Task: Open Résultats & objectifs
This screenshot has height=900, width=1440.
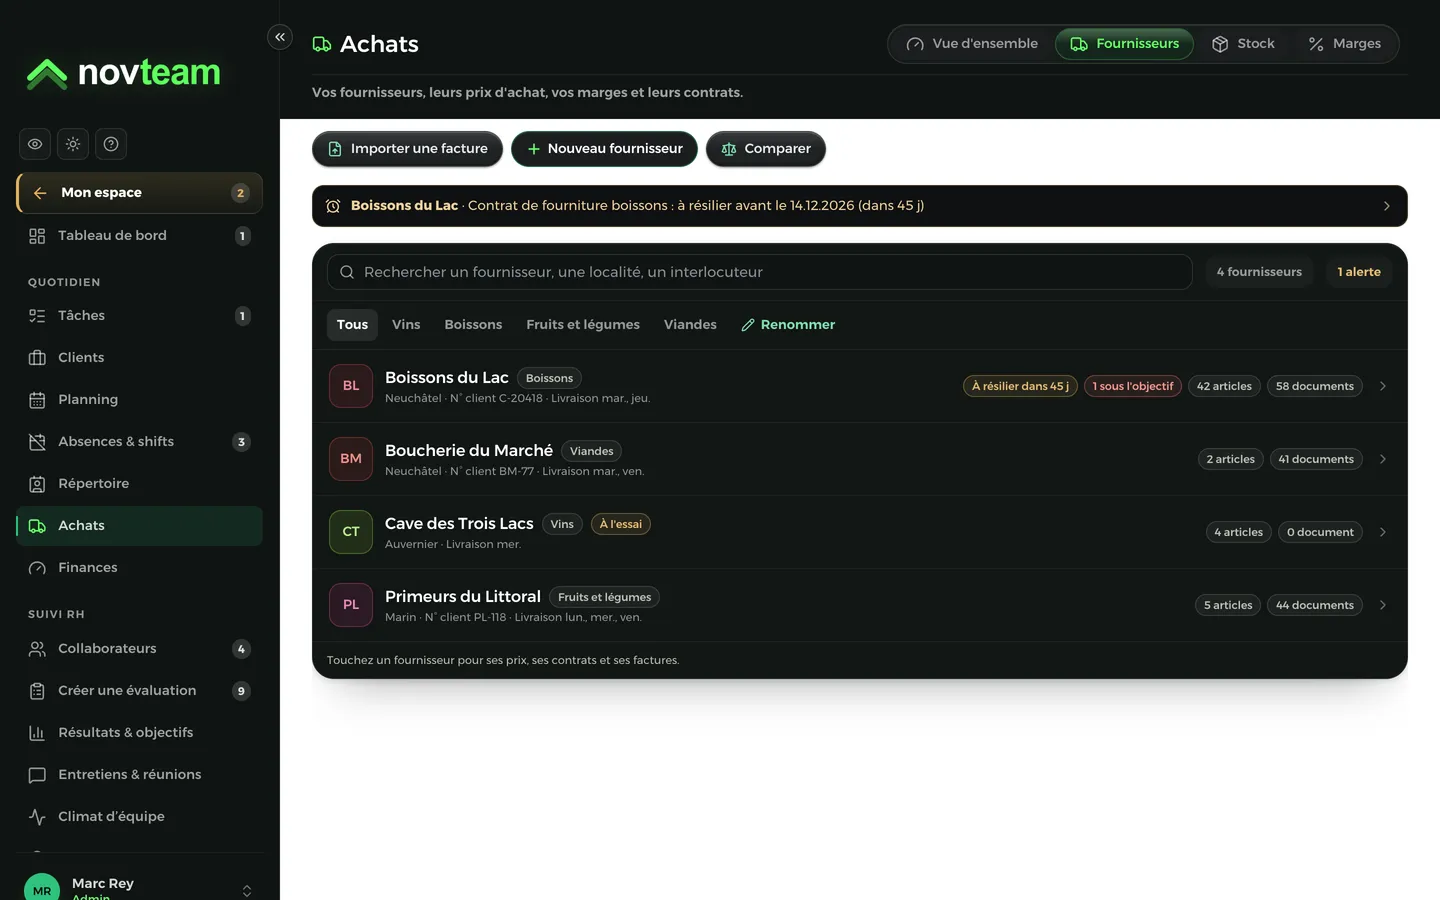Action: [140, 733]
